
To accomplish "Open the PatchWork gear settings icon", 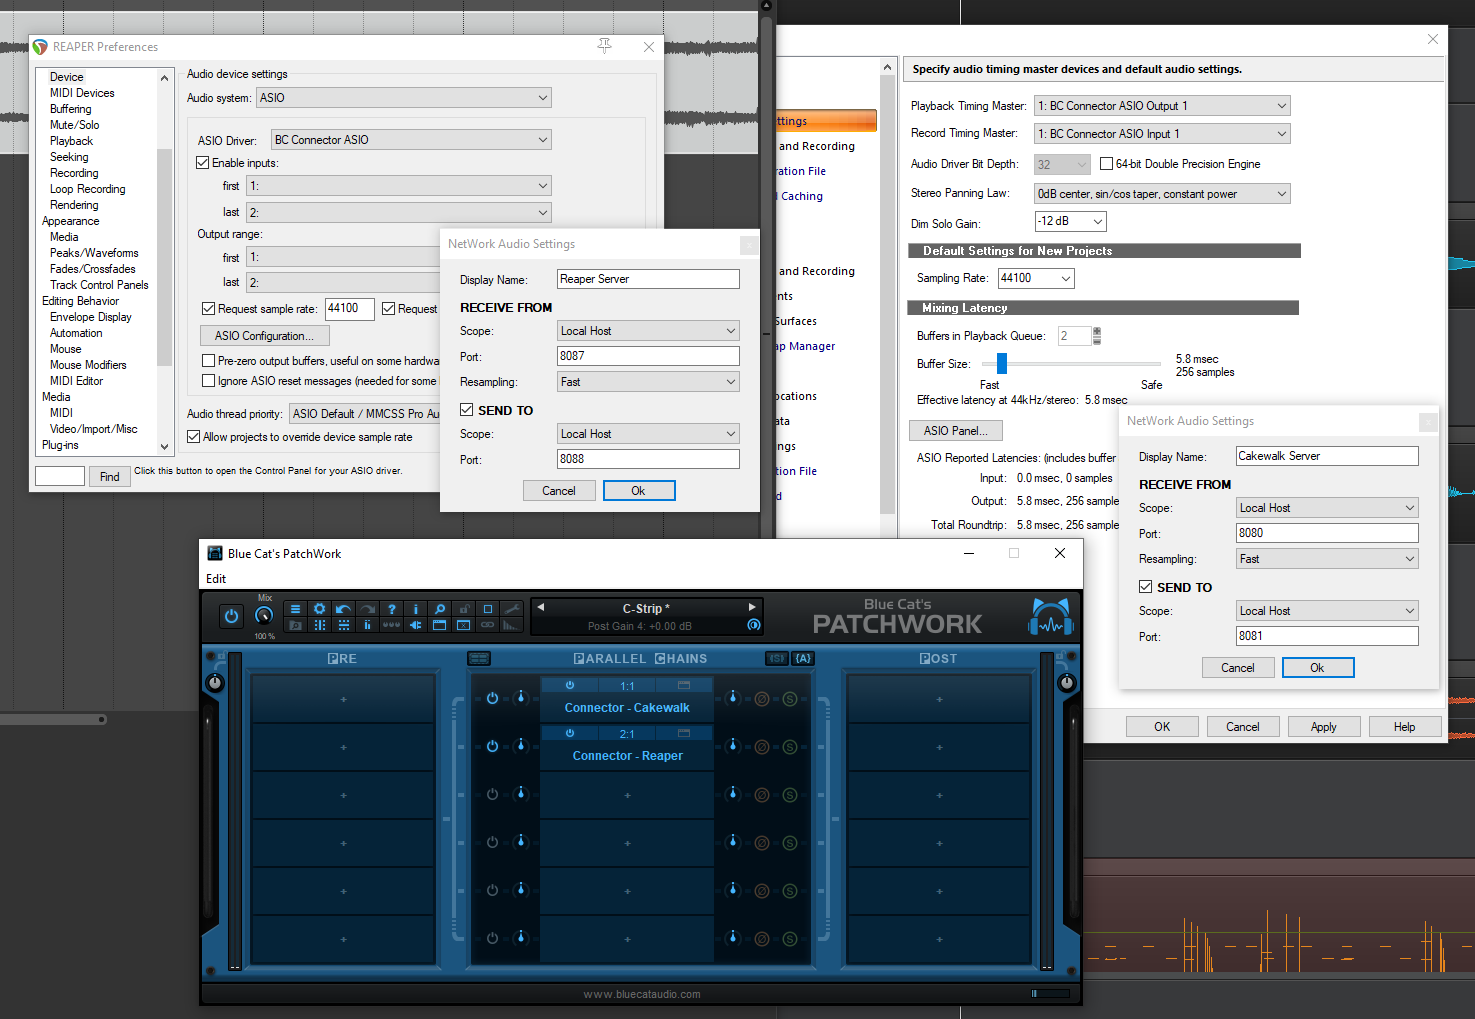I will 319,608.
